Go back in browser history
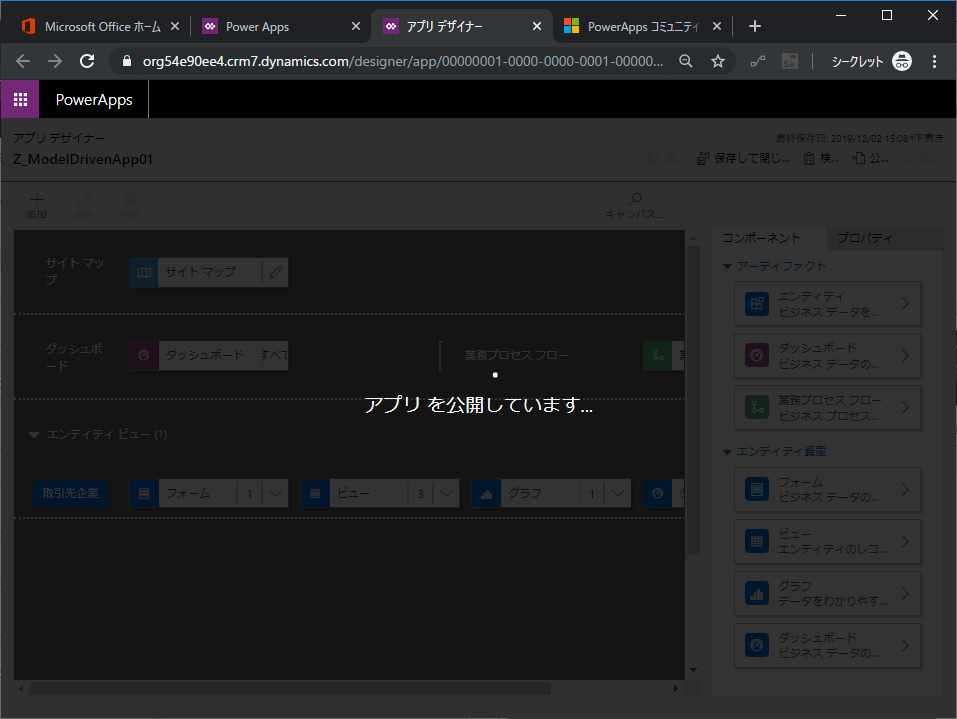Viewport: 957px width, 719px height. 23,61
